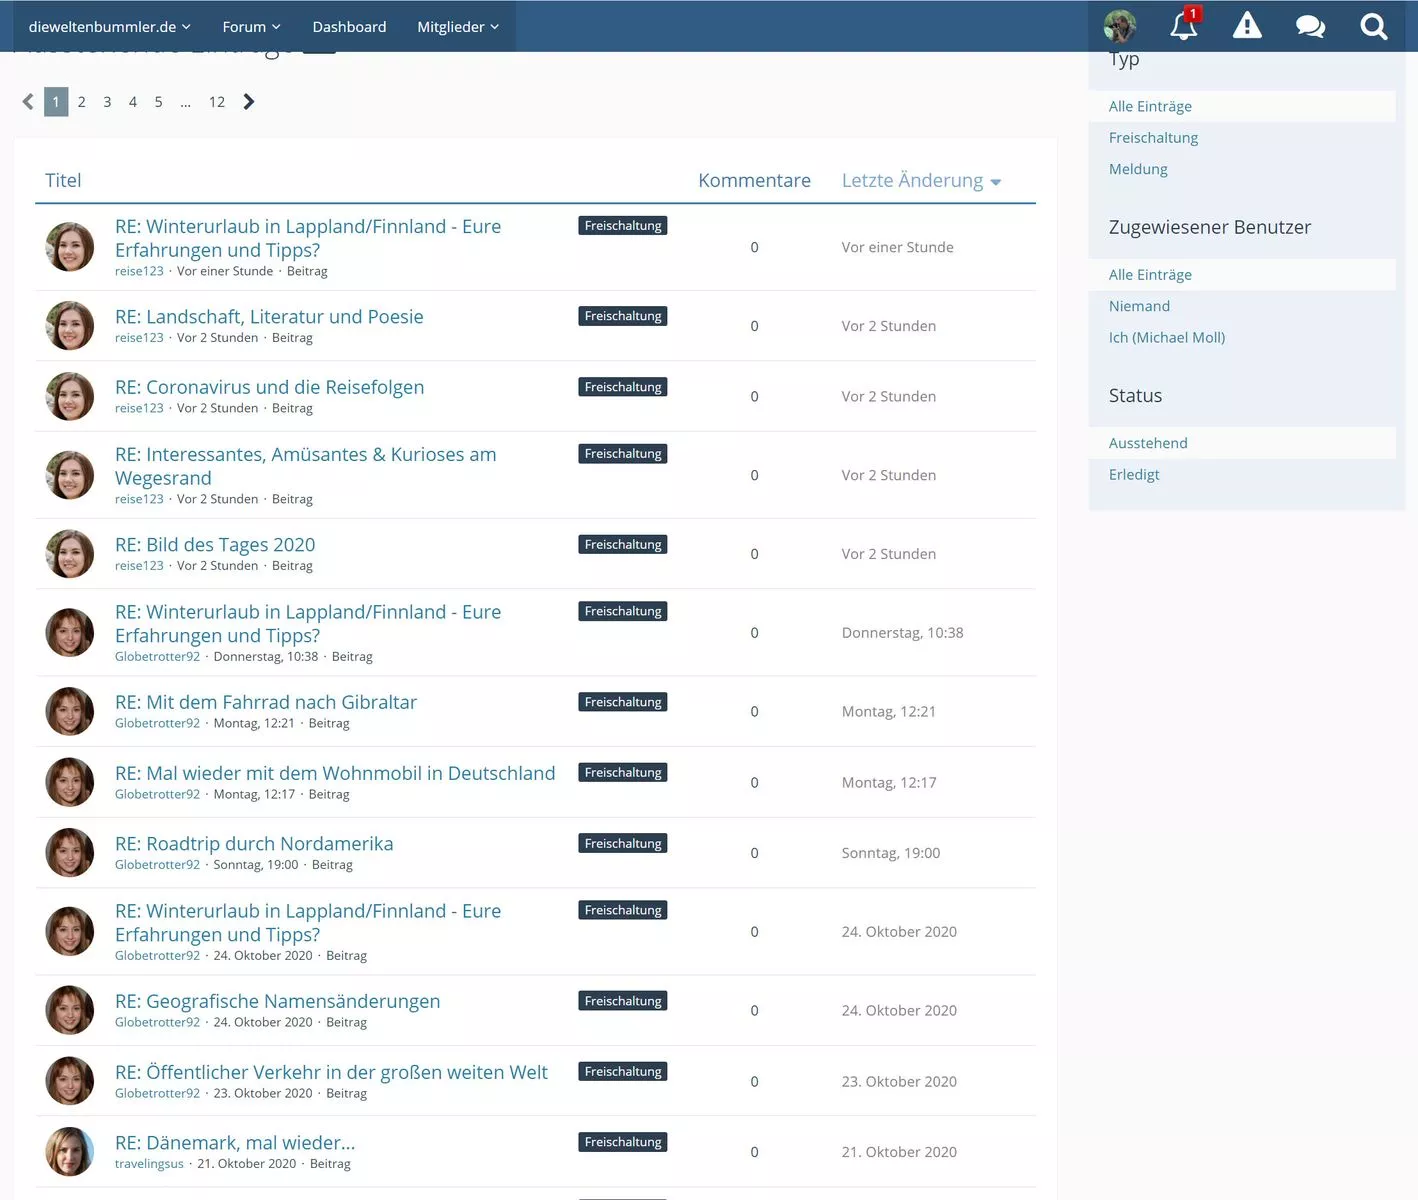Open the notifications bell icon

[x=1183, y=26]
